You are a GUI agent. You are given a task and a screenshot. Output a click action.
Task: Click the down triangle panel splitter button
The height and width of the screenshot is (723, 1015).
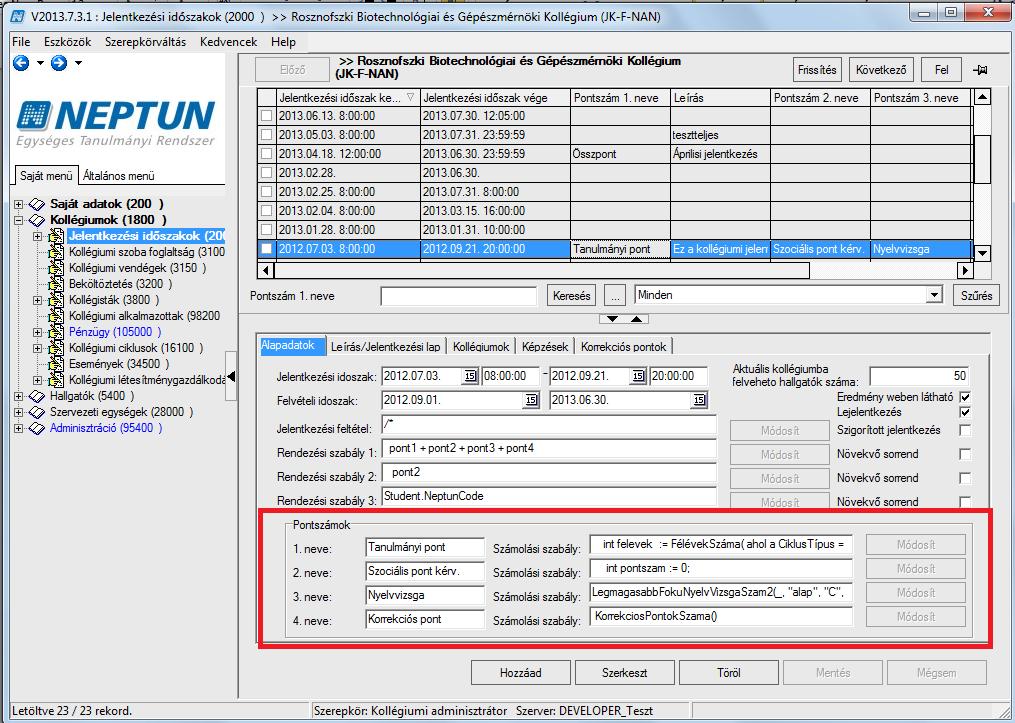click(x=612, y=319)
